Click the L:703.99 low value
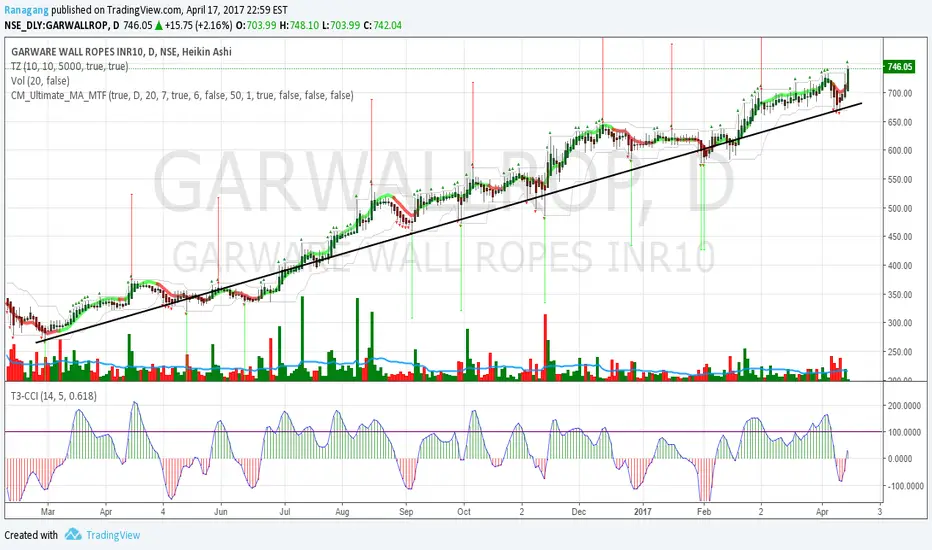 coord(341,26)
